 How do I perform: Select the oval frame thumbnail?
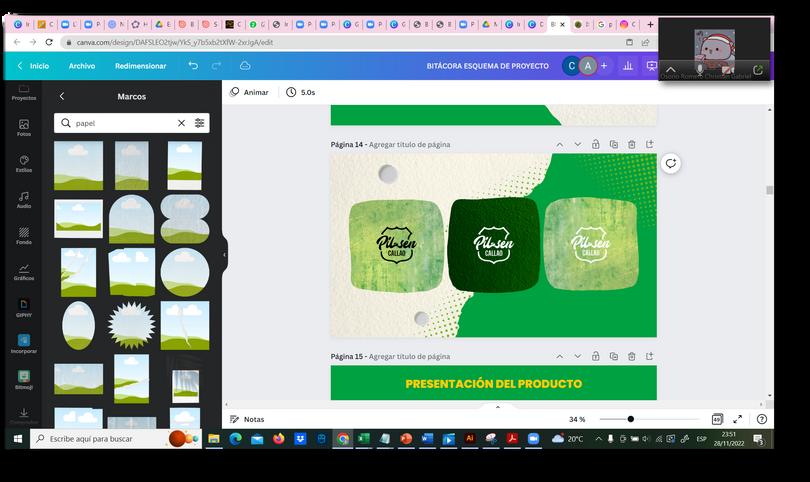[79, 325]
